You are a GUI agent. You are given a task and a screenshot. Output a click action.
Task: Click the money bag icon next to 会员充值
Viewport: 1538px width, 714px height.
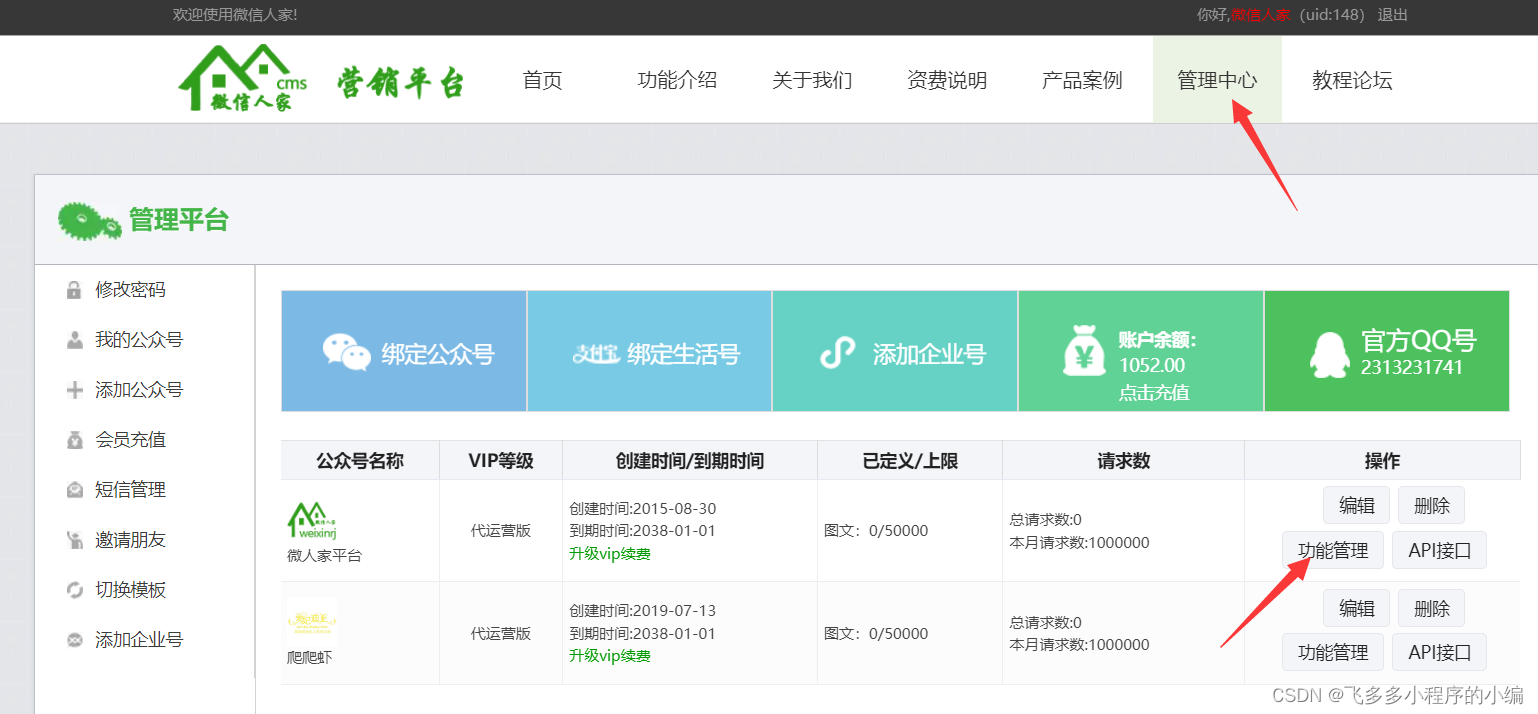click(x=74, y=440)
